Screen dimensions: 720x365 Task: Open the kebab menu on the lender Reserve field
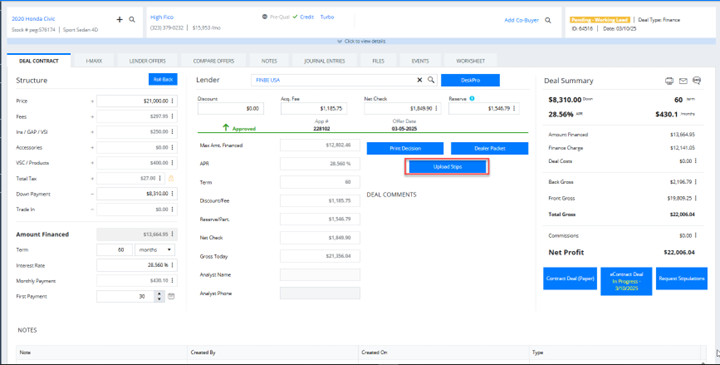514,109
